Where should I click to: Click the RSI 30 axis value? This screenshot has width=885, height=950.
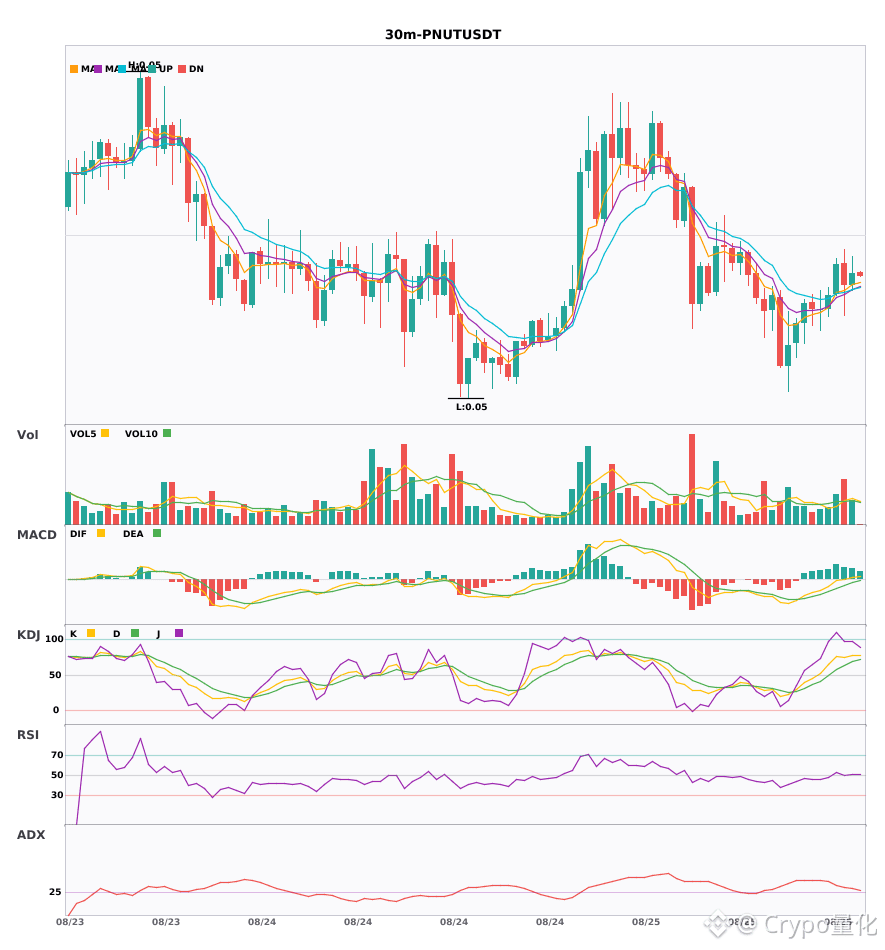pyautogui.click(x=57, y=795)
